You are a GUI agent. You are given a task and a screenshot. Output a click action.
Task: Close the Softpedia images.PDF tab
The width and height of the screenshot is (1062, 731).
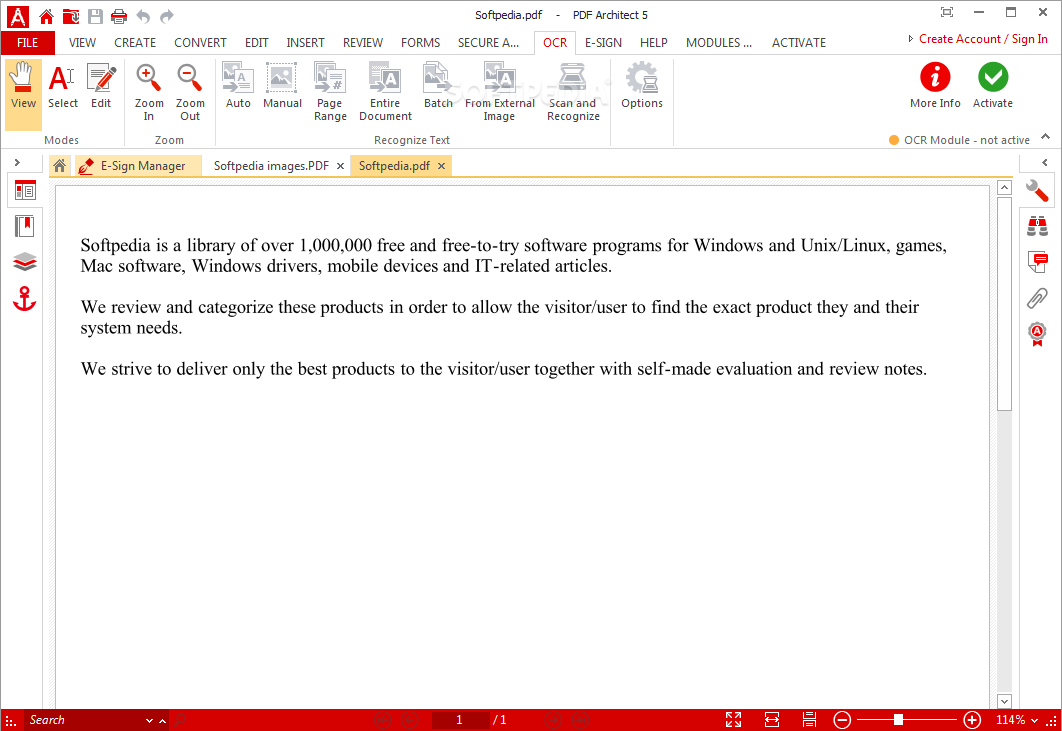click(x=341, y=165)
